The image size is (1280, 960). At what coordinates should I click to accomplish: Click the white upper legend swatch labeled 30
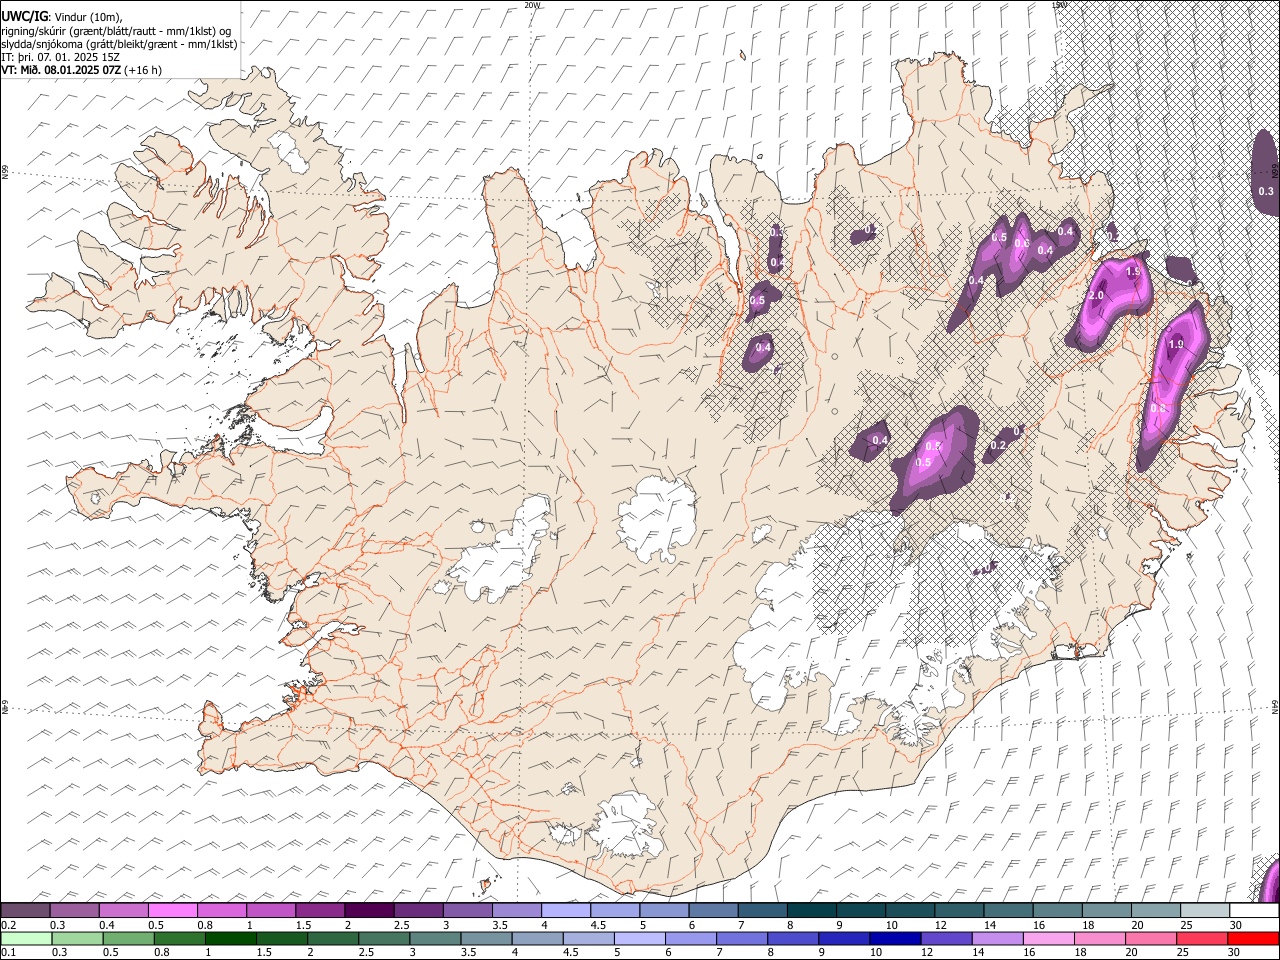click(x=1253, y=911)
